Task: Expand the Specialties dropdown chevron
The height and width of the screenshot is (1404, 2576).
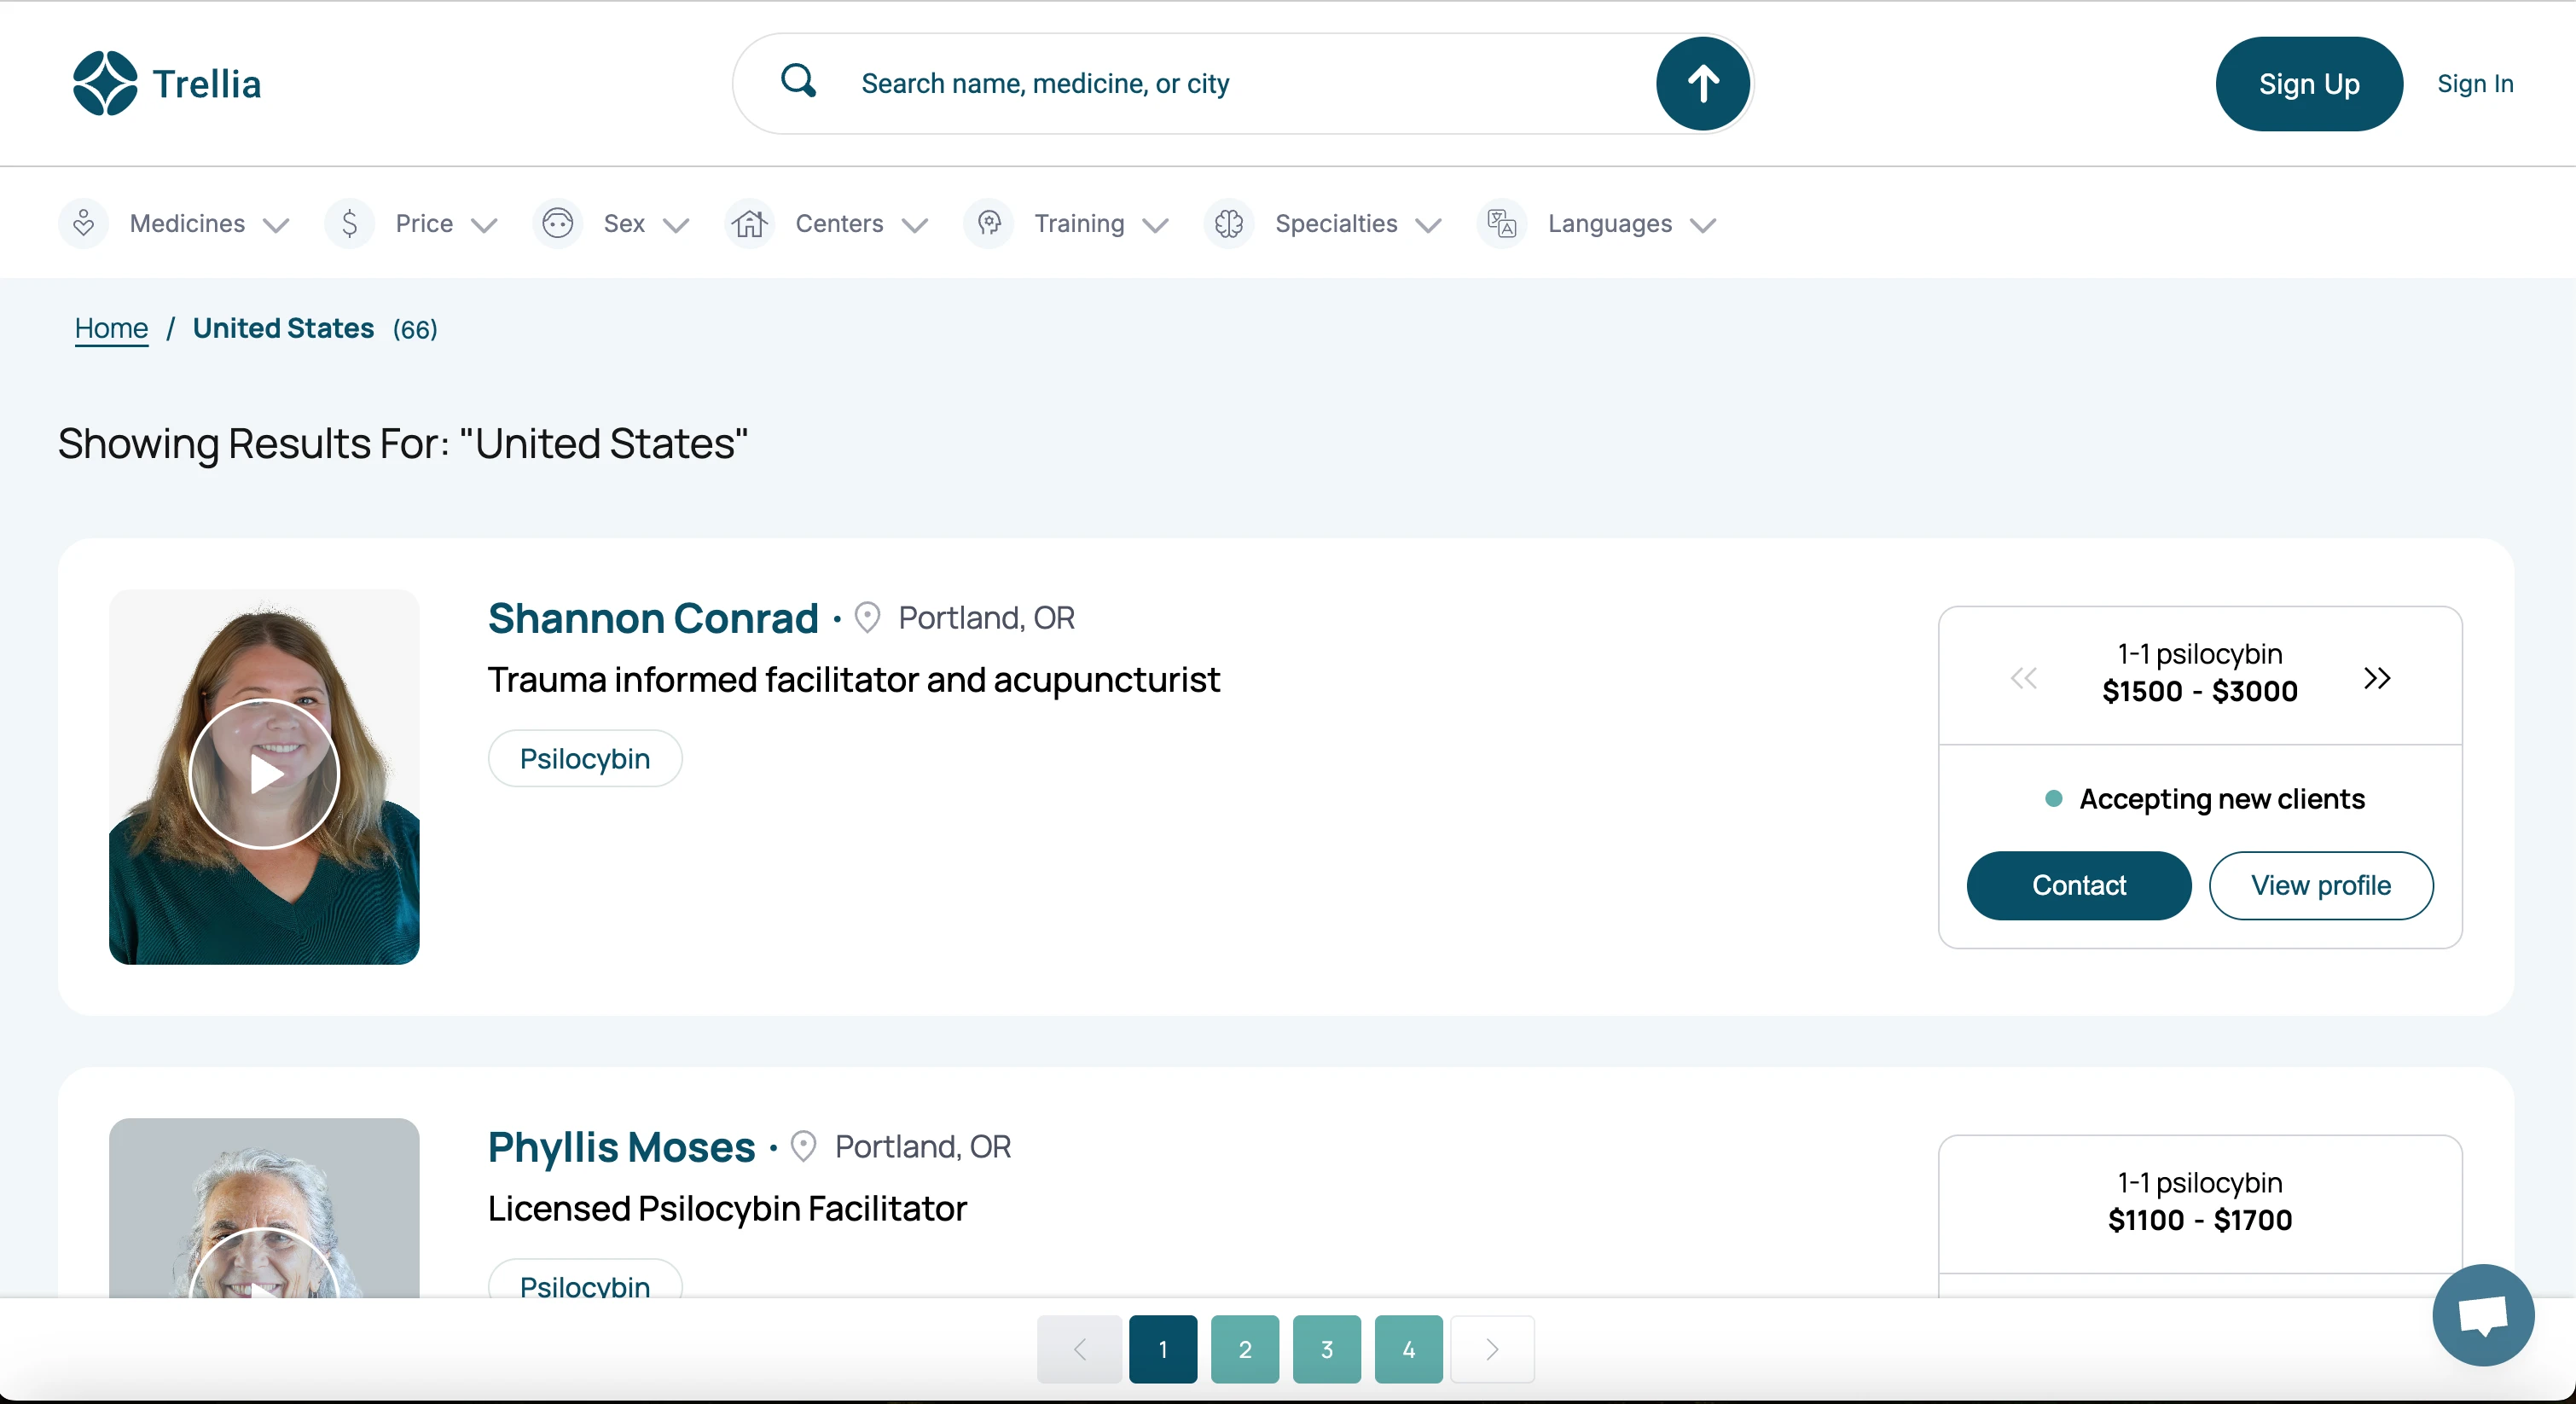Action: [1428, 225]
